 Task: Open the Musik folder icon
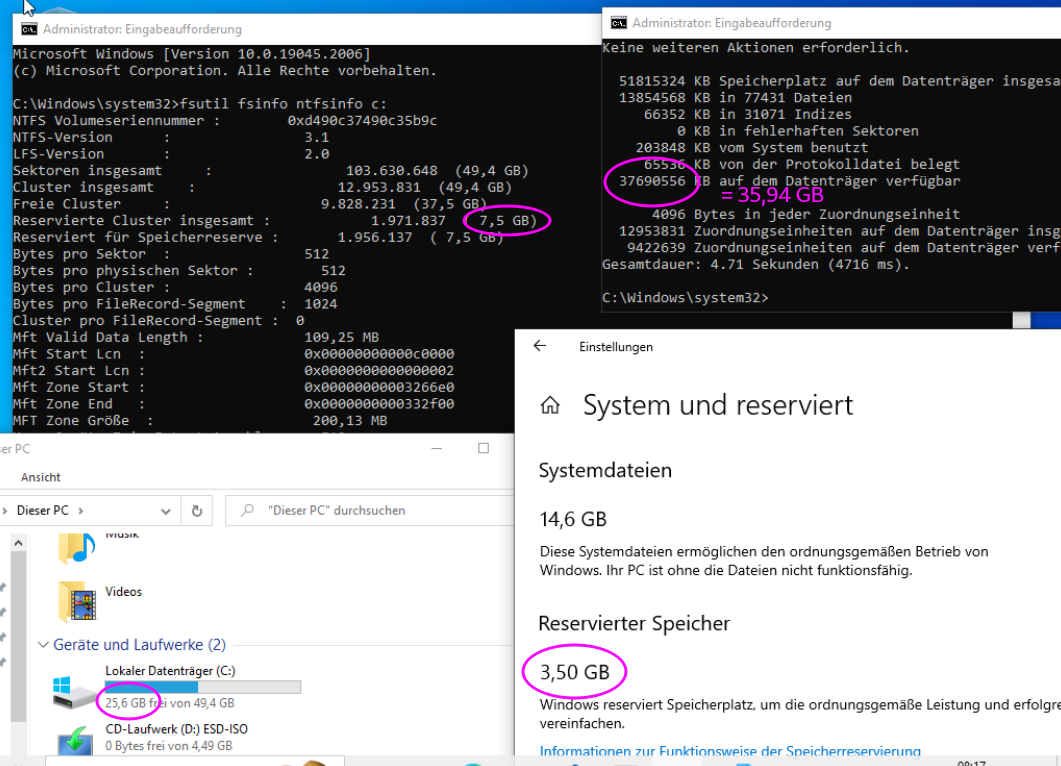click(x=77, y=547)
